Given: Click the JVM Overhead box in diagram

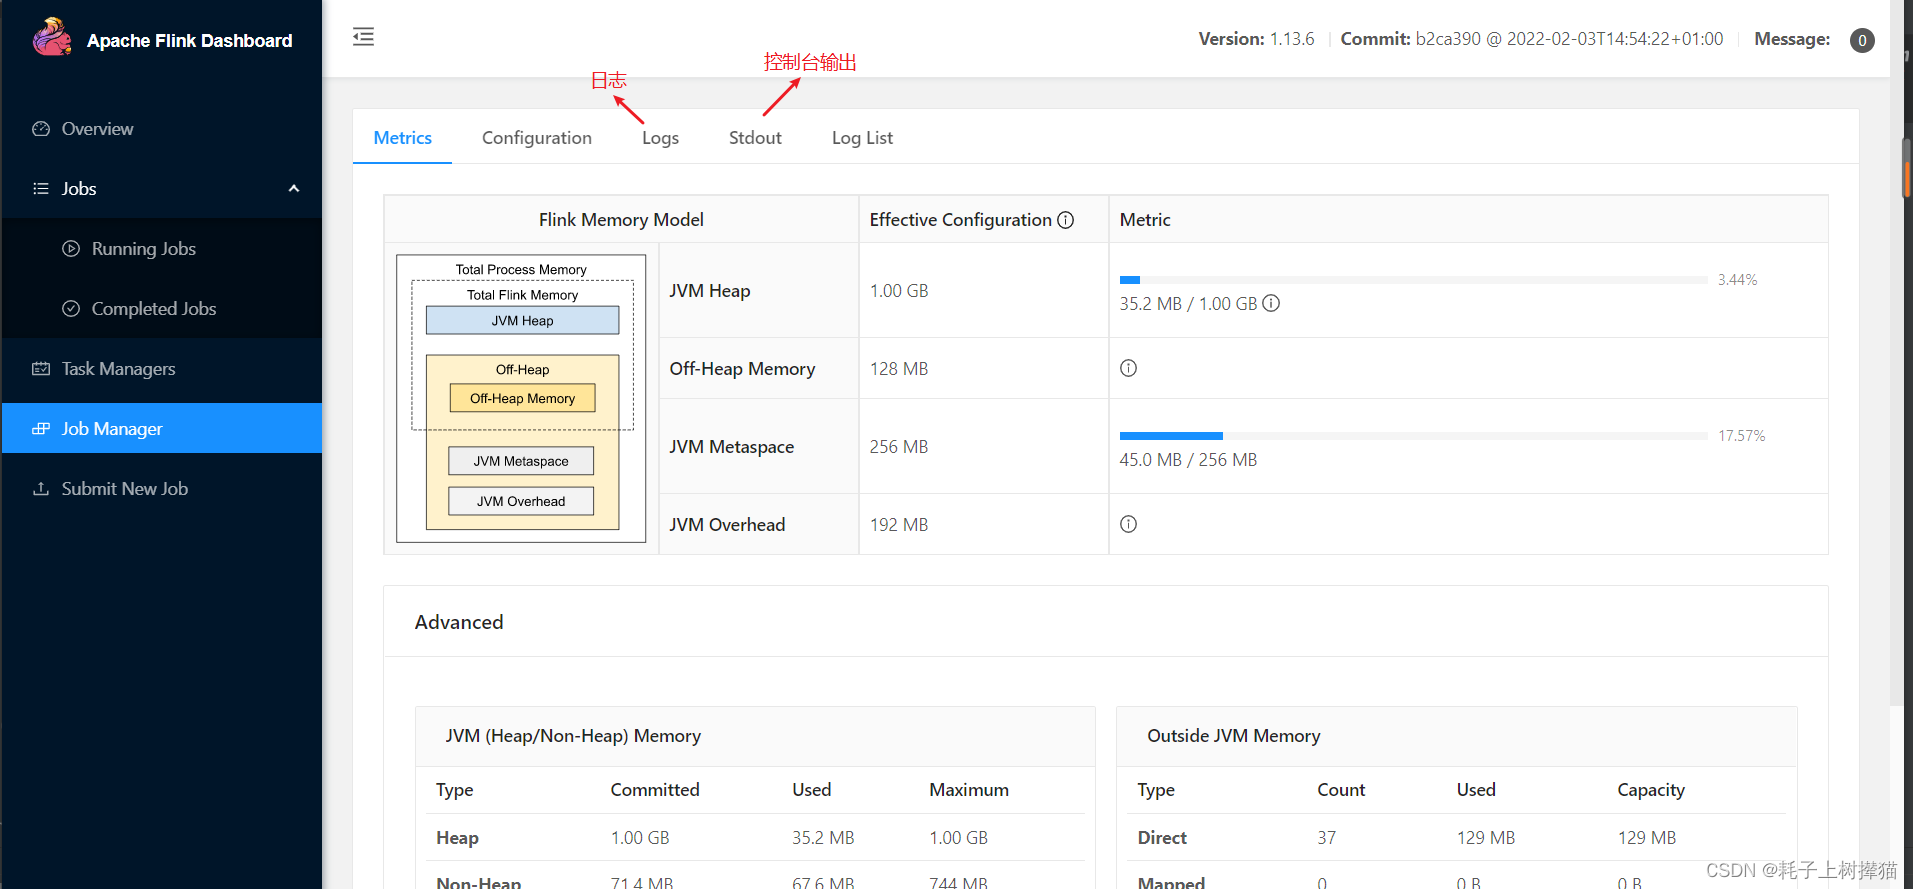Looking at the screenshot, I should pos(521,501).
